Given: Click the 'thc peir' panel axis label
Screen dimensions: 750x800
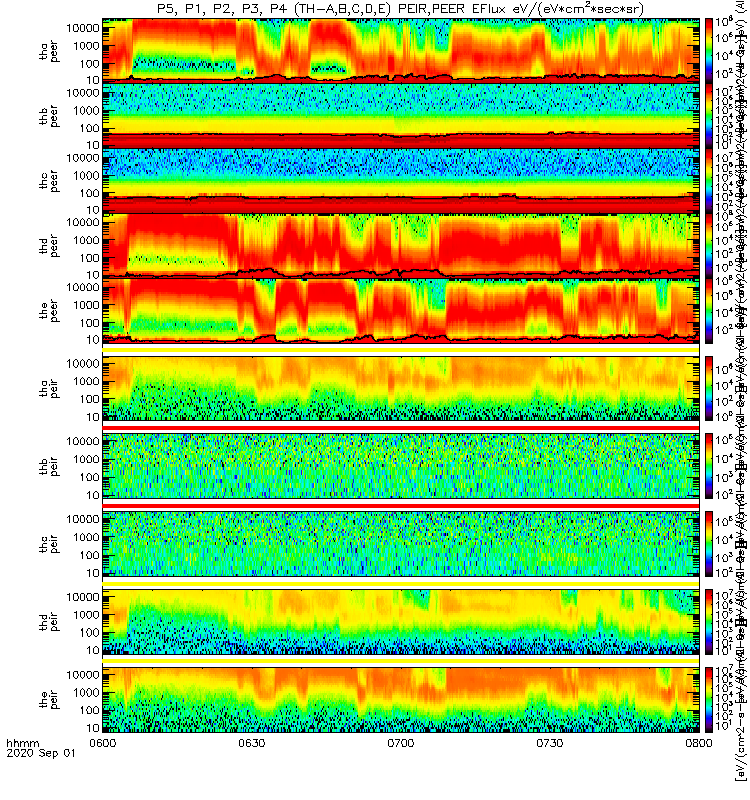Looking at the screenshot, I should [49, 544].
